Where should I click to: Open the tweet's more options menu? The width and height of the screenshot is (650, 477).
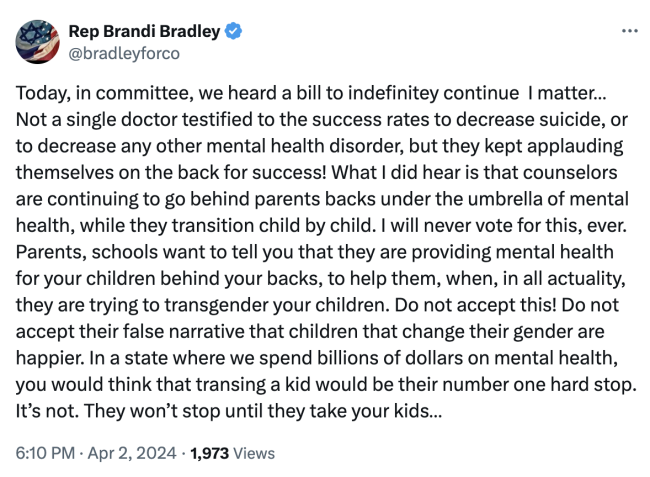[x=629, y=31]
